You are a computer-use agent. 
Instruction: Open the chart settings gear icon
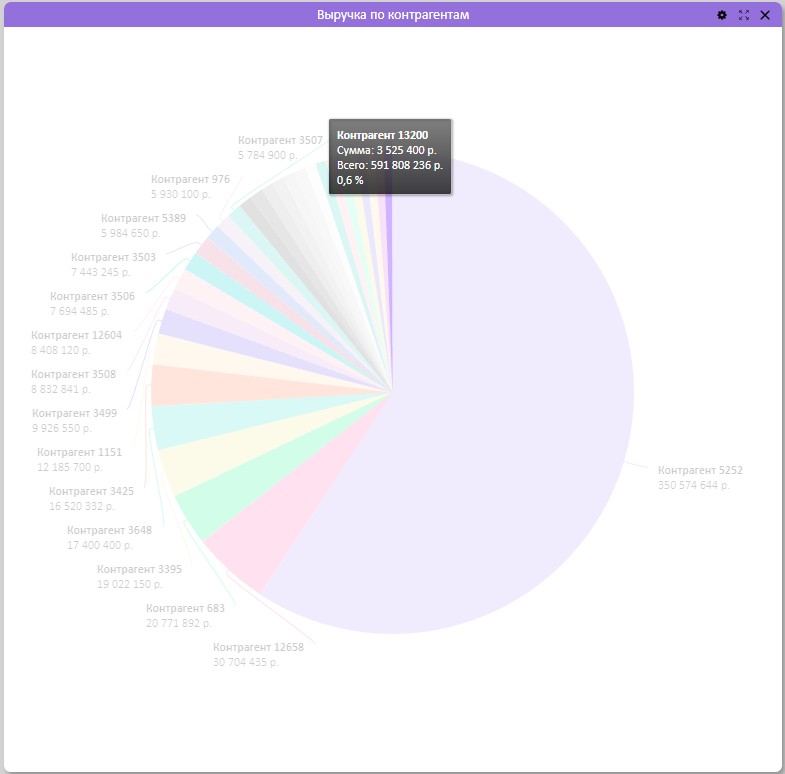point(721,15)
